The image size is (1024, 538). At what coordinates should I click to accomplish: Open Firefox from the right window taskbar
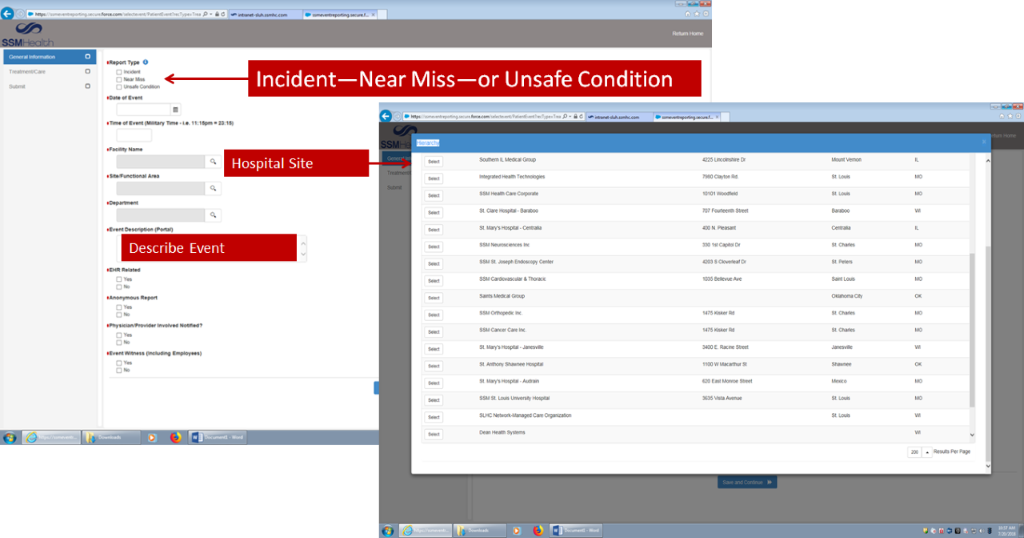538,531
